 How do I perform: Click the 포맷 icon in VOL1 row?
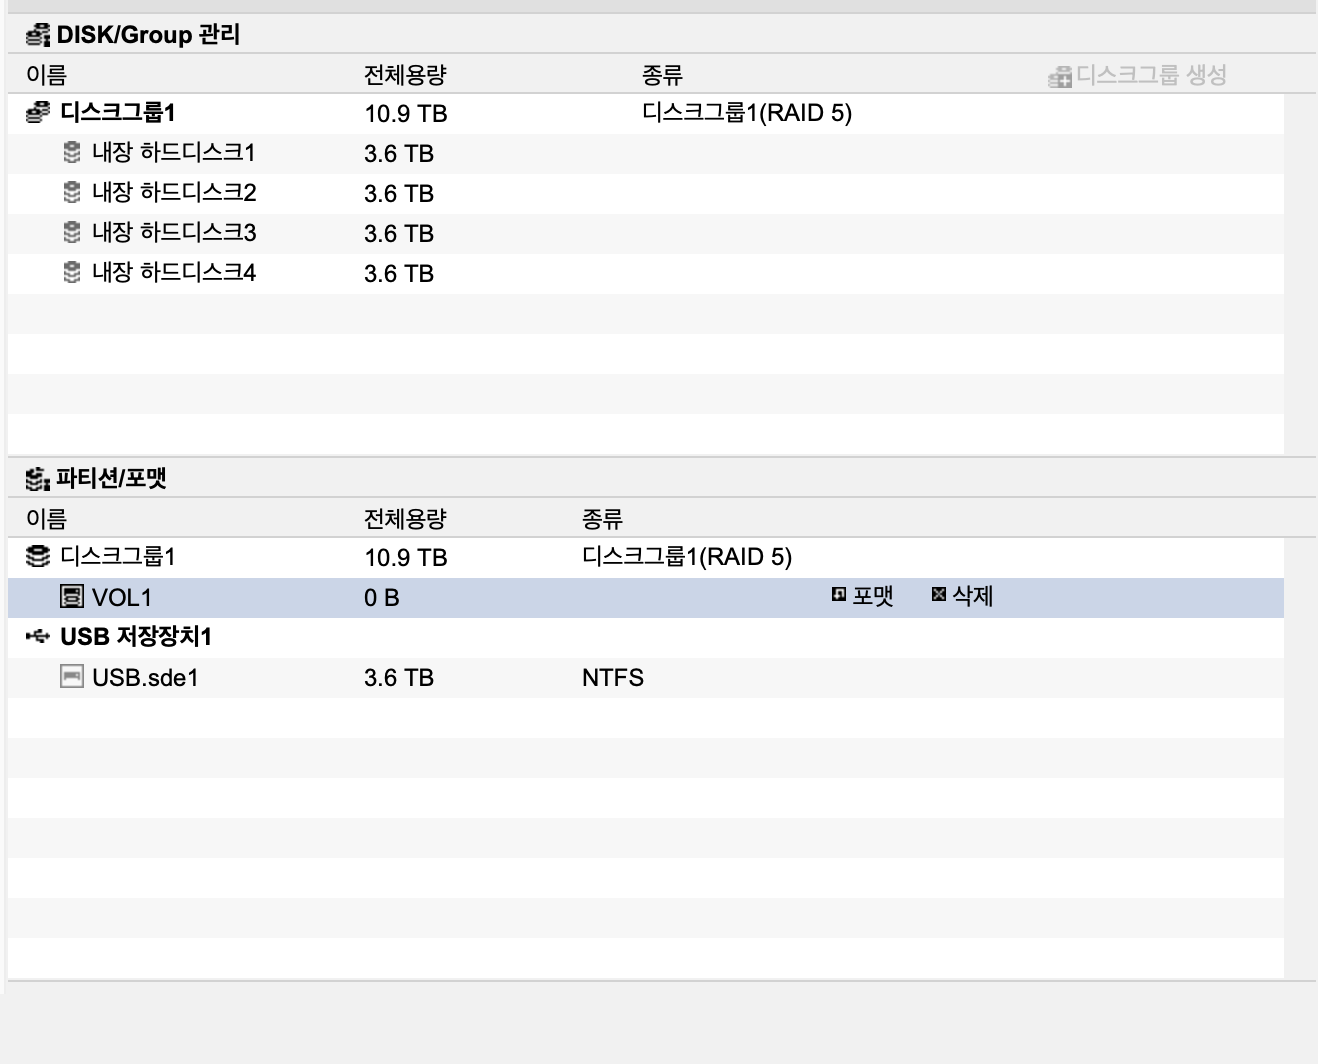click(x=838, y=595)
